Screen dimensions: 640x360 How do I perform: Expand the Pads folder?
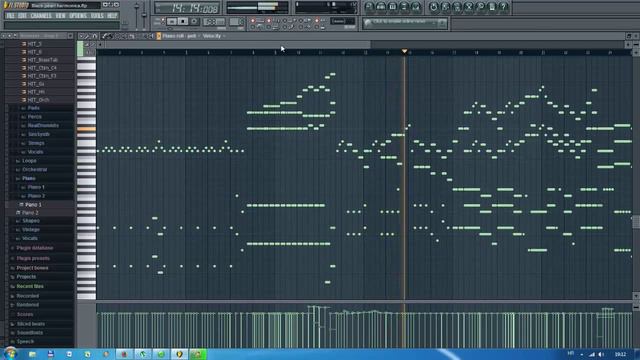[33, 108]
